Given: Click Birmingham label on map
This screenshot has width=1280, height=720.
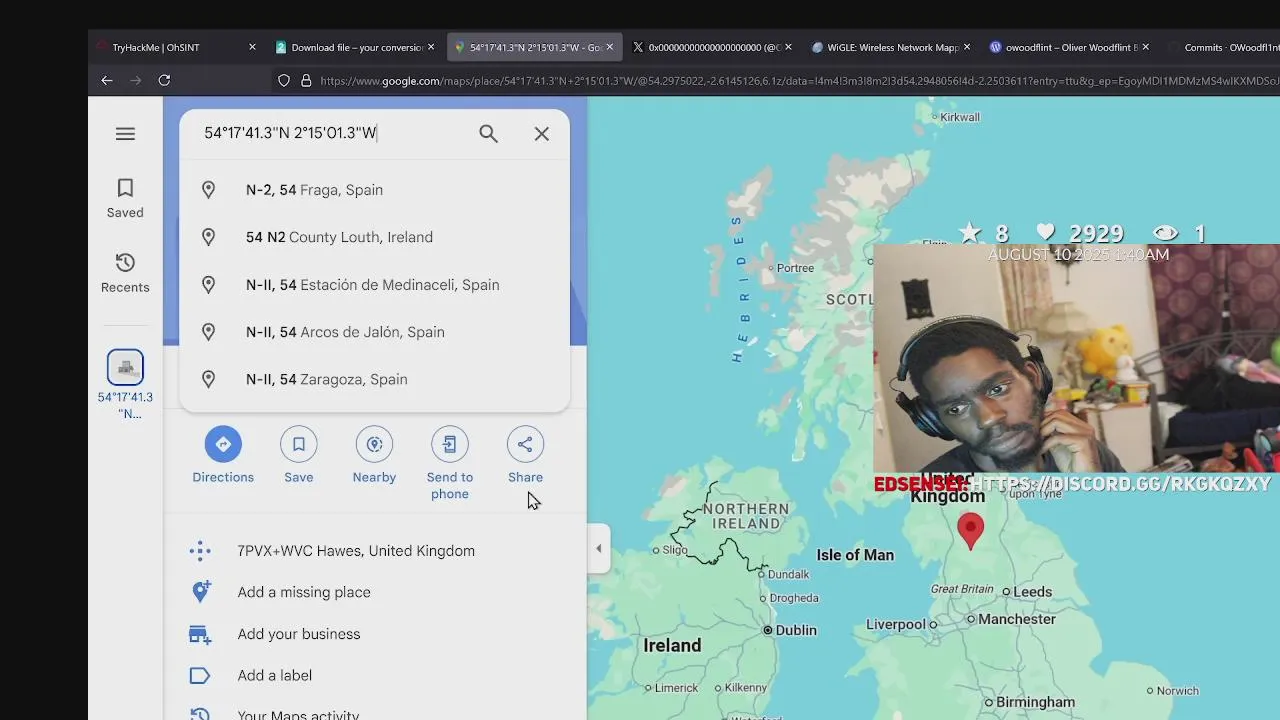Looking at the screenshot, I should 1035,702.
